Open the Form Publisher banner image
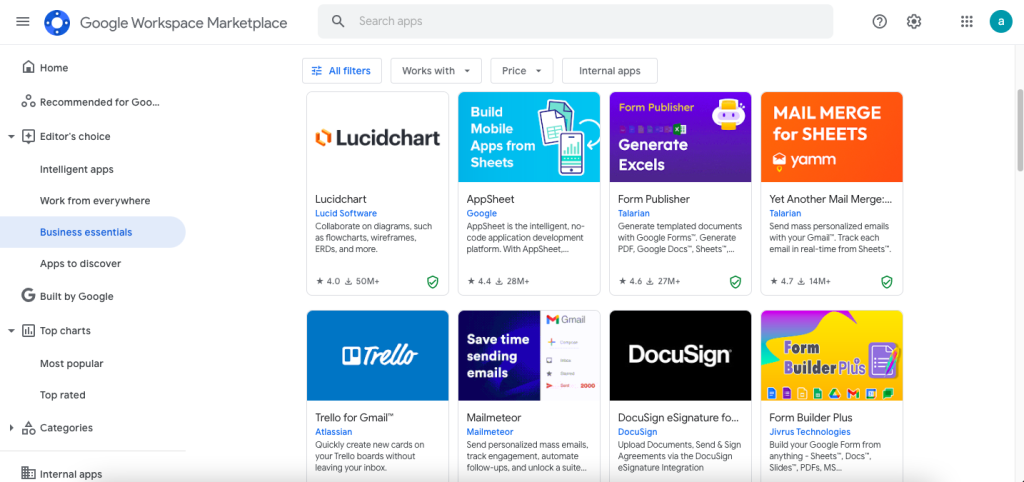The height and width of the screenshot is (482, 1024). tap(680, 137)
